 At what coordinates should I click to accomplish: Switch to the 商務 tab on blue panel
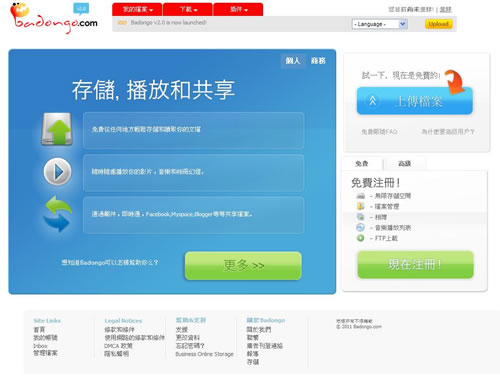coord(318,61)
